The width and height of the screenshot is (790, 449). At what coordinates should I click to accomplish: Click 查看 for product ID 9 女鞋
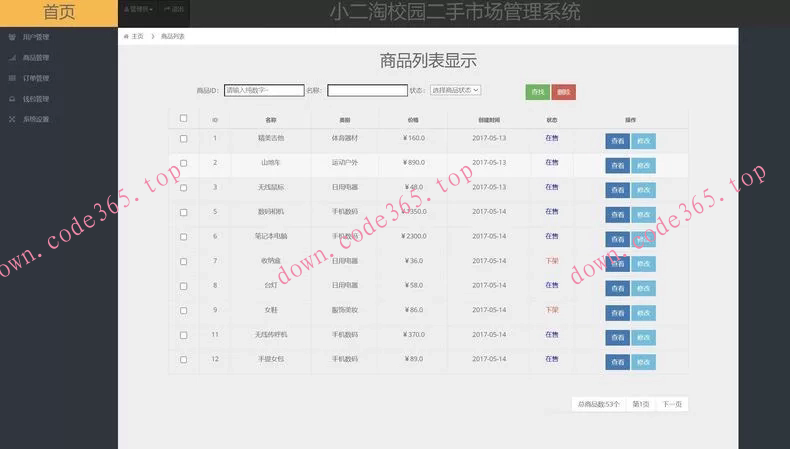(618, 313)
